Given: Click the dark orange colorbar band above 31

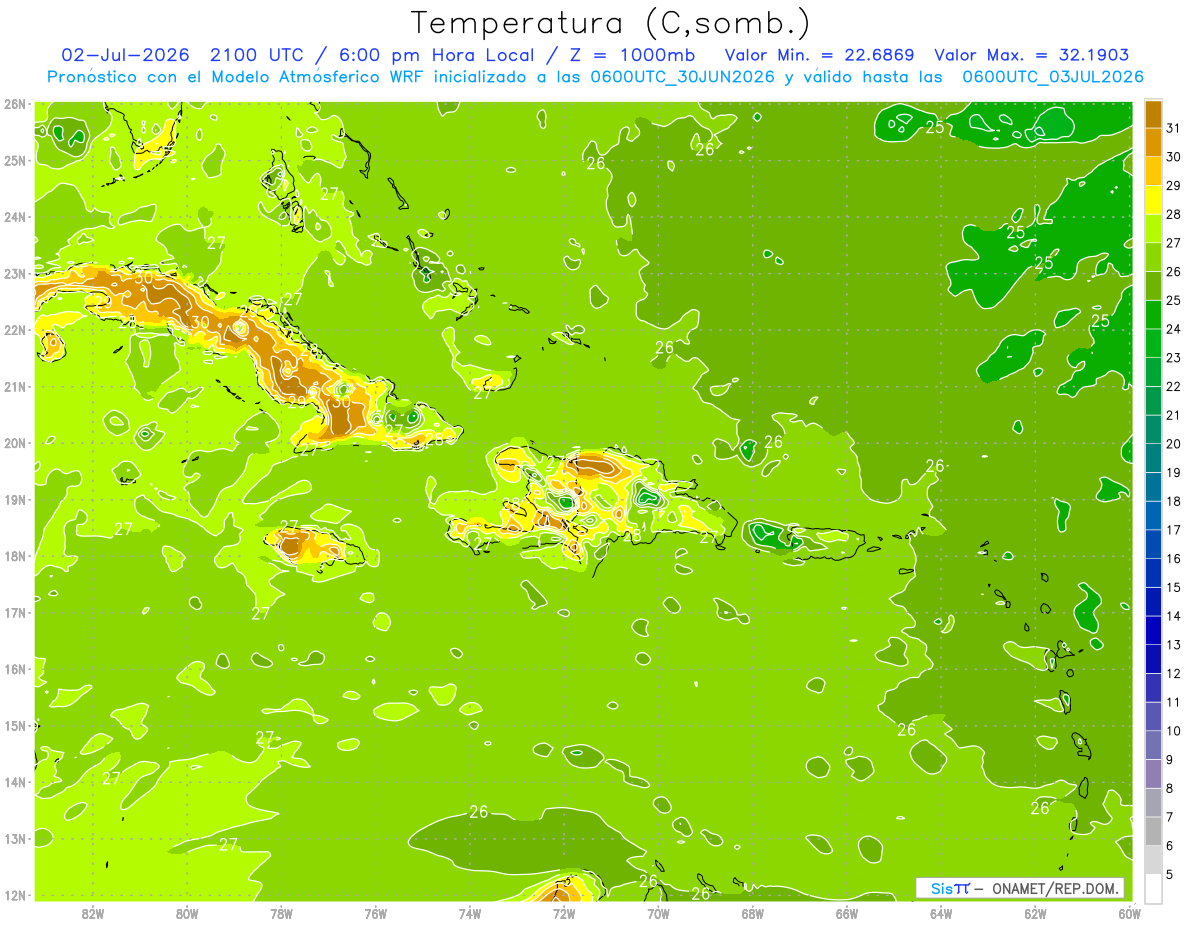Looking at the screenshot, I should [x=1153, y=113].
